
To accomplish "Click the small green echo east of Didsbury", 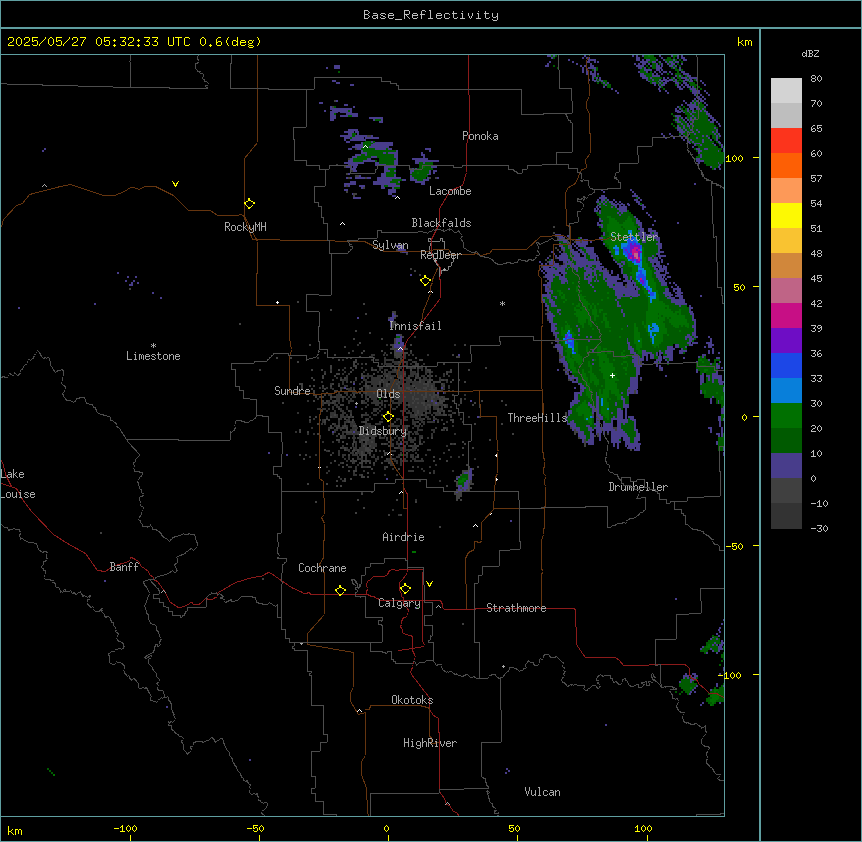I will (x=464, y=480).
